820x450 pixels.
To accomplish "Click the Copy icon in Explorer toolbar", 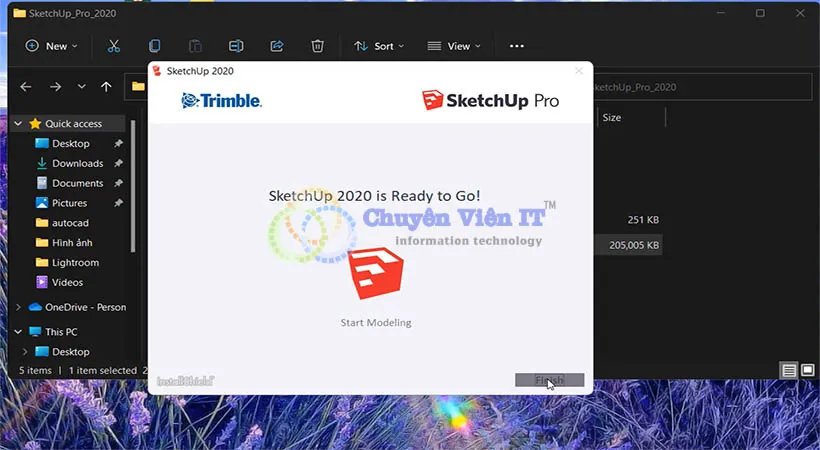I will click(x=154, y=46).
